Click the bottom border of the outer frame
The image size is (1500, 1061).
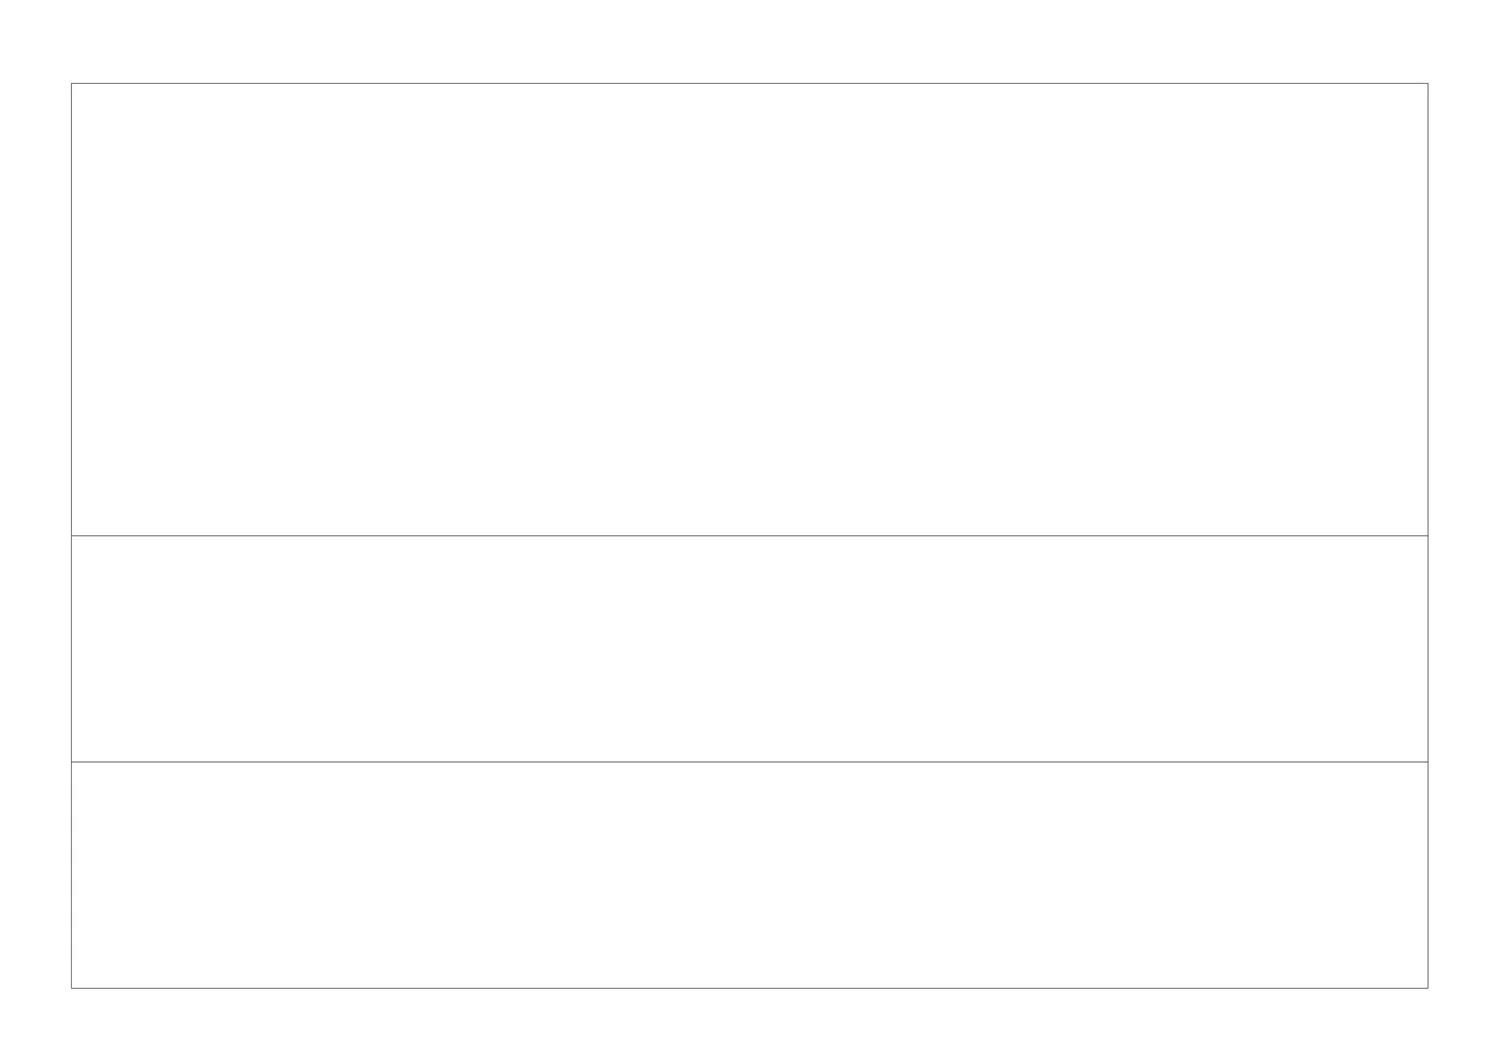point(750,988)
